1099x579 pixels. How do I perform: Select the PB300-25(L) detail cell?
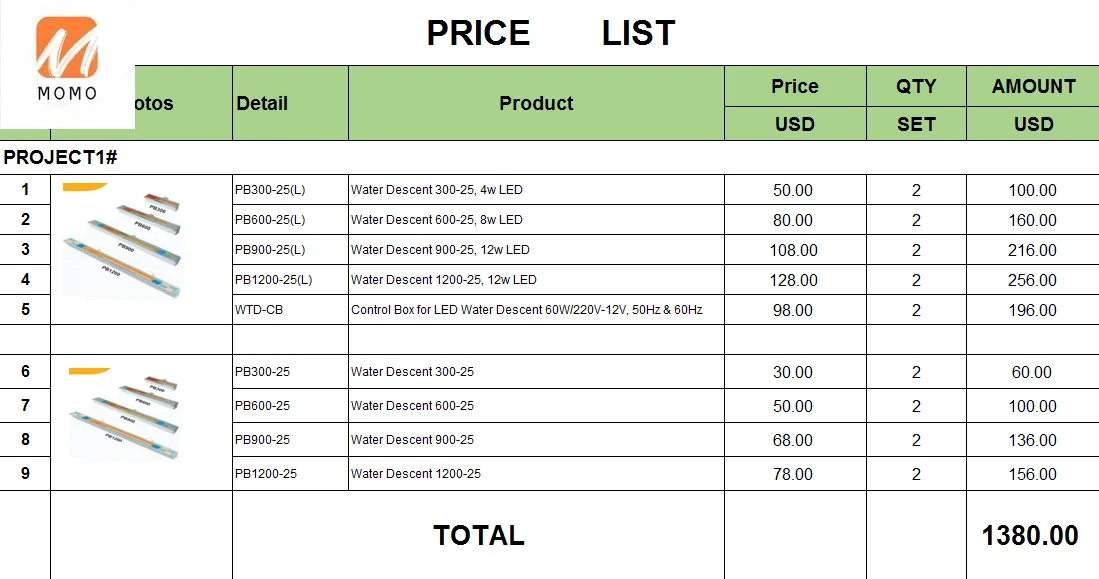271,190
